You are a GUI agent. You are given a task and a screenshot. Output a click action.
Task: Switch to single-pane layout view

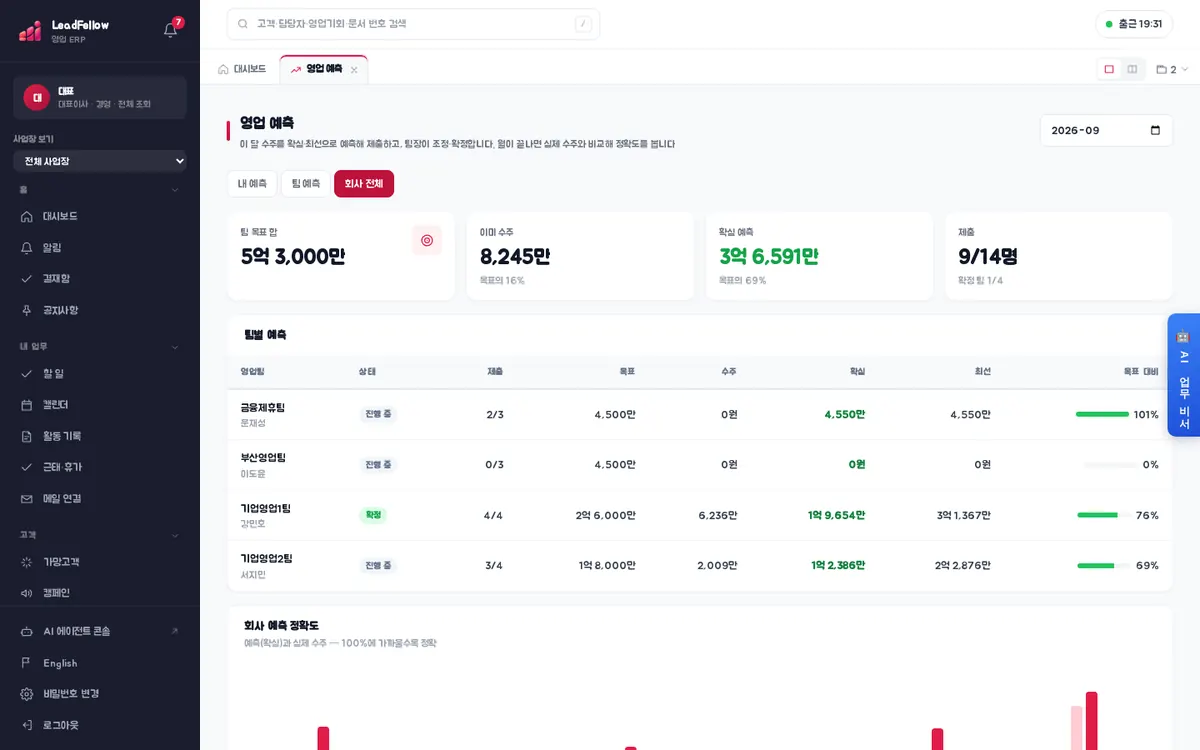[1109, 69]
